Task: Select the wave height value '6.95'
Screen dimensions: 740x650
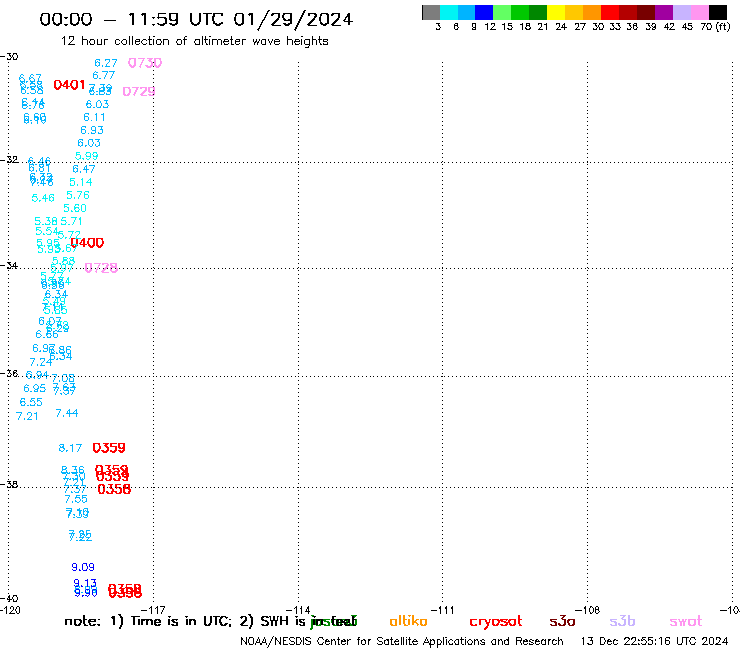Action: [34, 388]
